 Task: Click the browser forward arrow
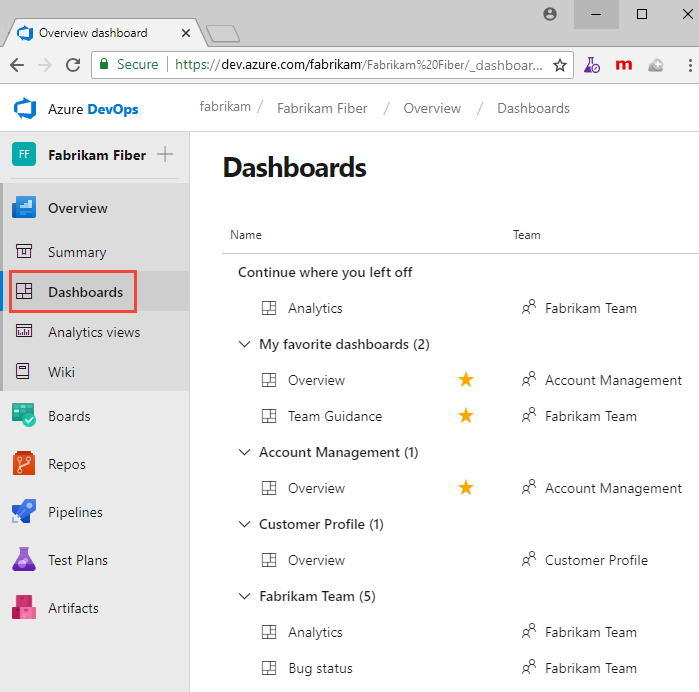(45, 65)
